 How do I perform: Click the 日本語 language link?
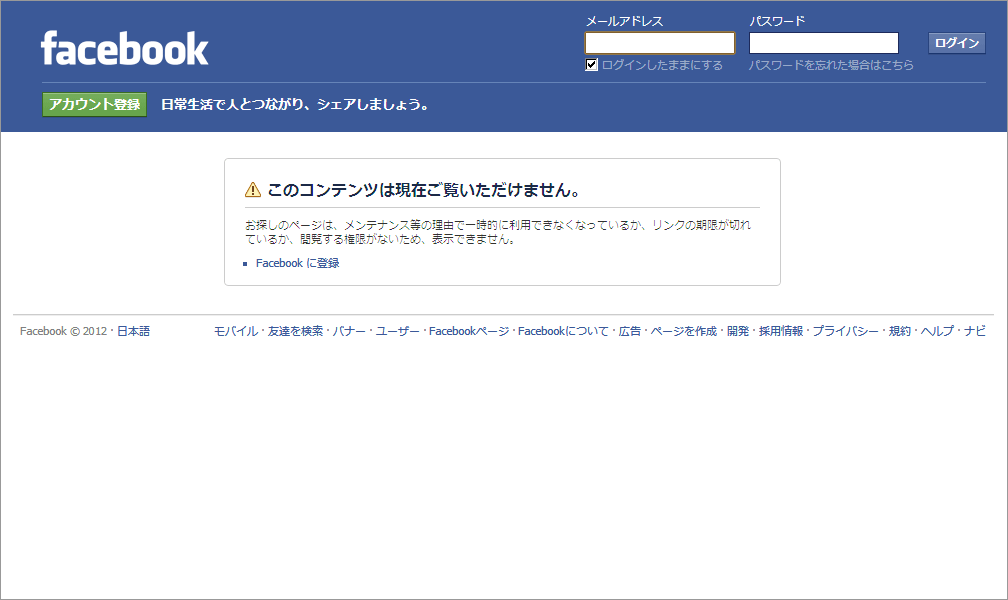coord(134,331)
